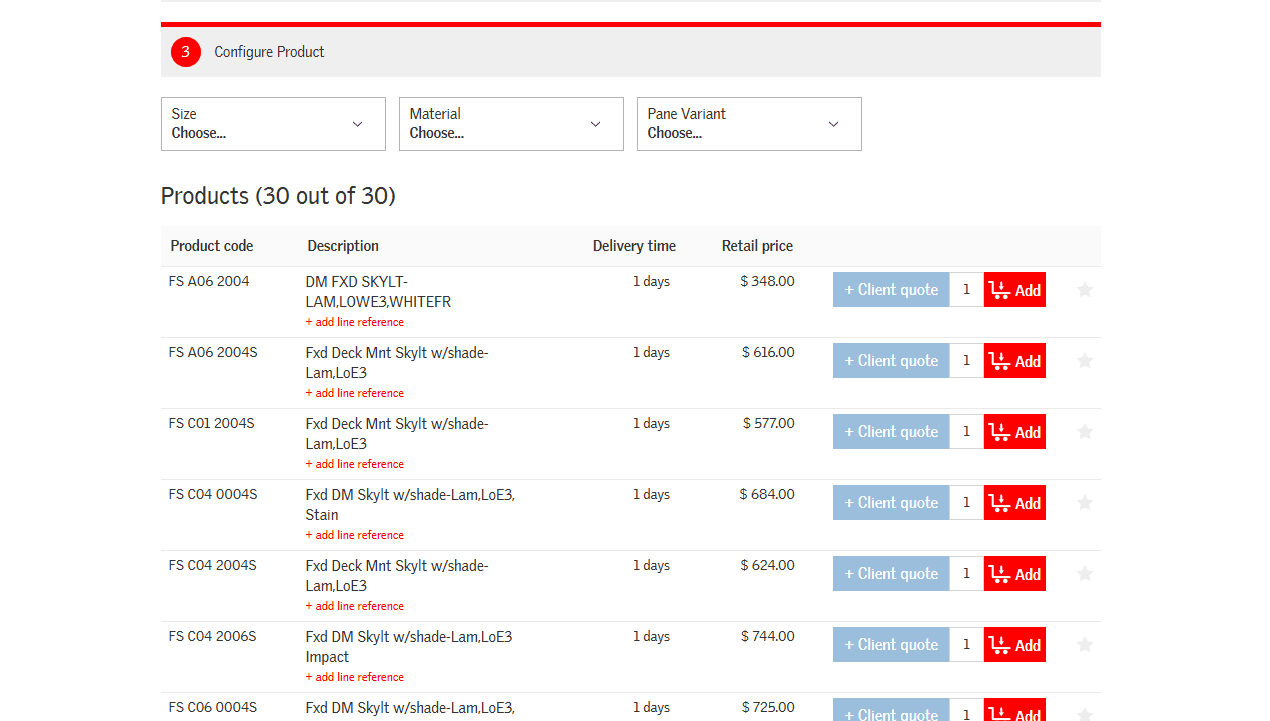Add FS A06 2004 to cart

(x=1015, y=290)
